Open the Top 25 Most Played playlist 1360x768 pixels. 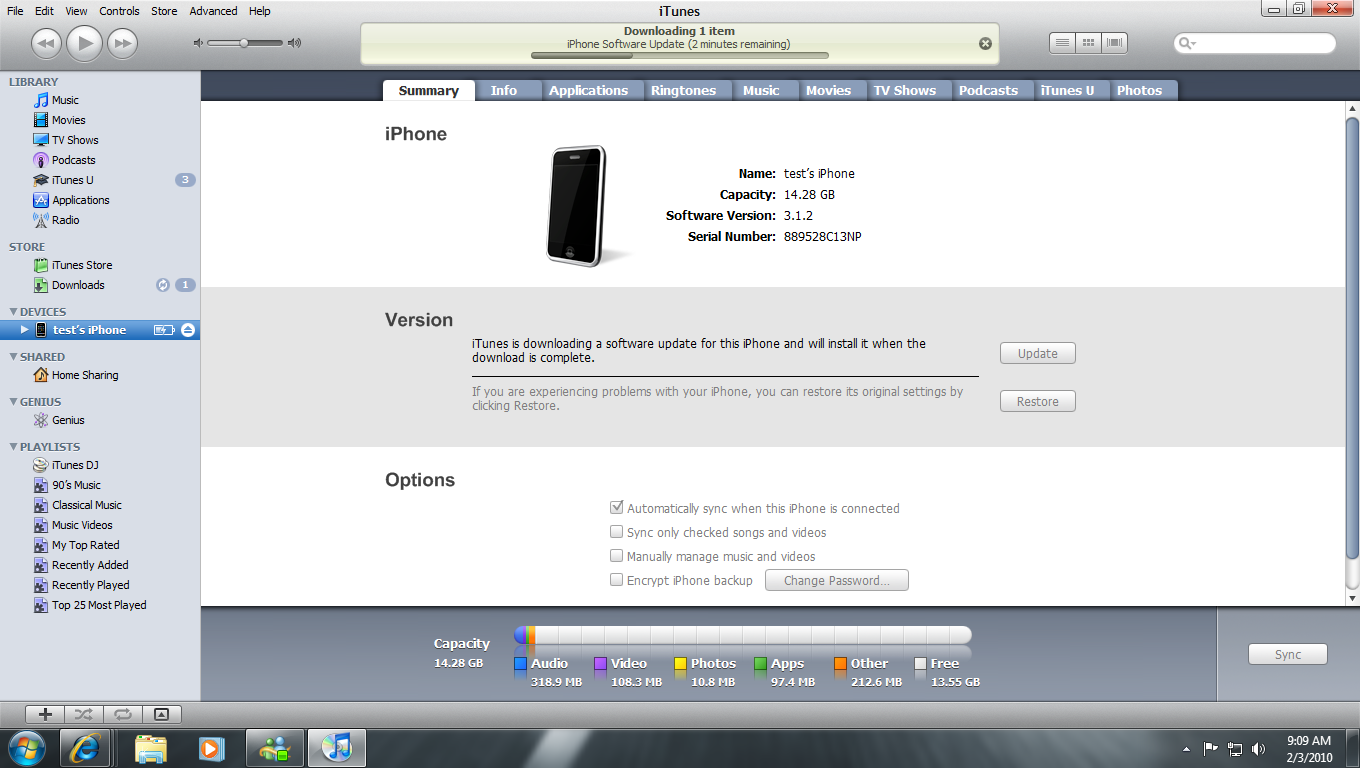tap(100, 605)
